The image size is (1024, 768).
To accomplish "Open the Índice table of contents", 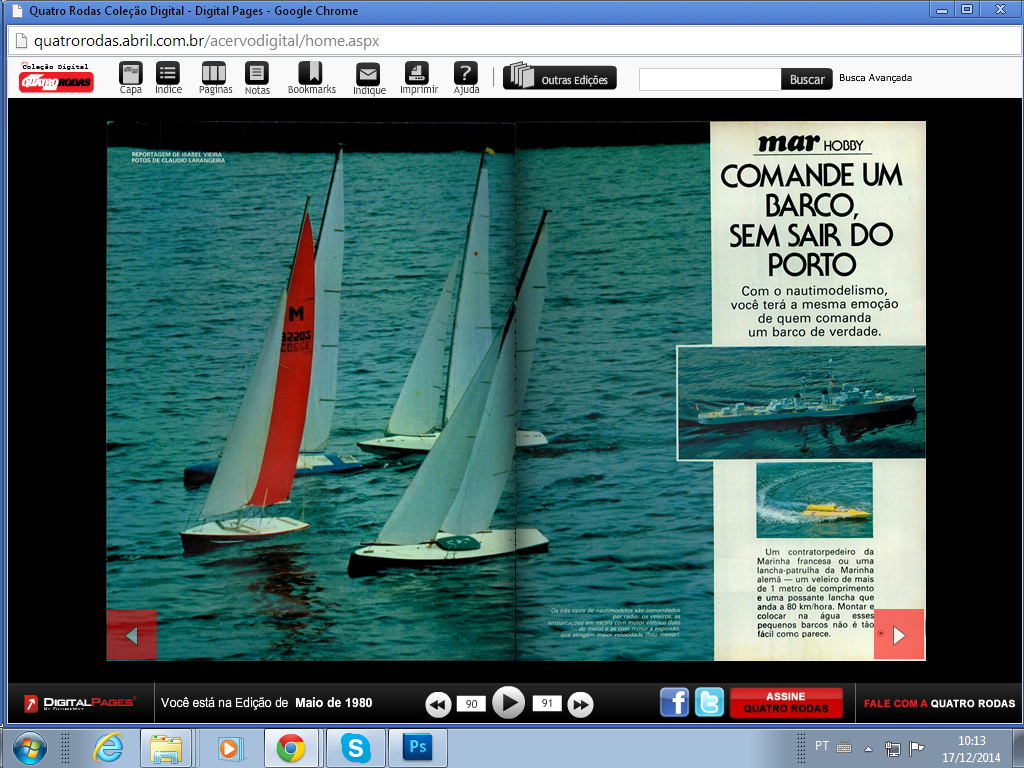I will click(168, 74).
